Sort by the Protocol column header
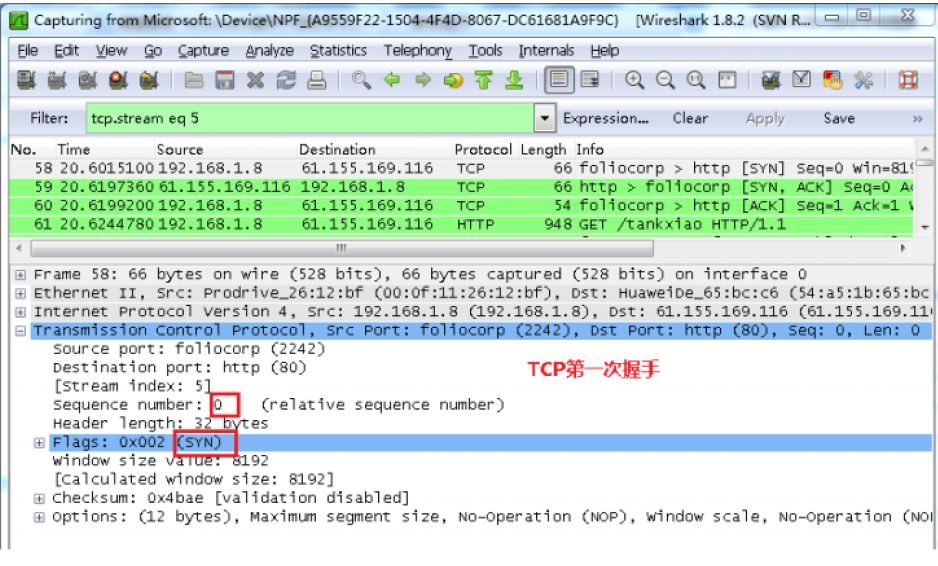938x566 pixels. (483, 150)
